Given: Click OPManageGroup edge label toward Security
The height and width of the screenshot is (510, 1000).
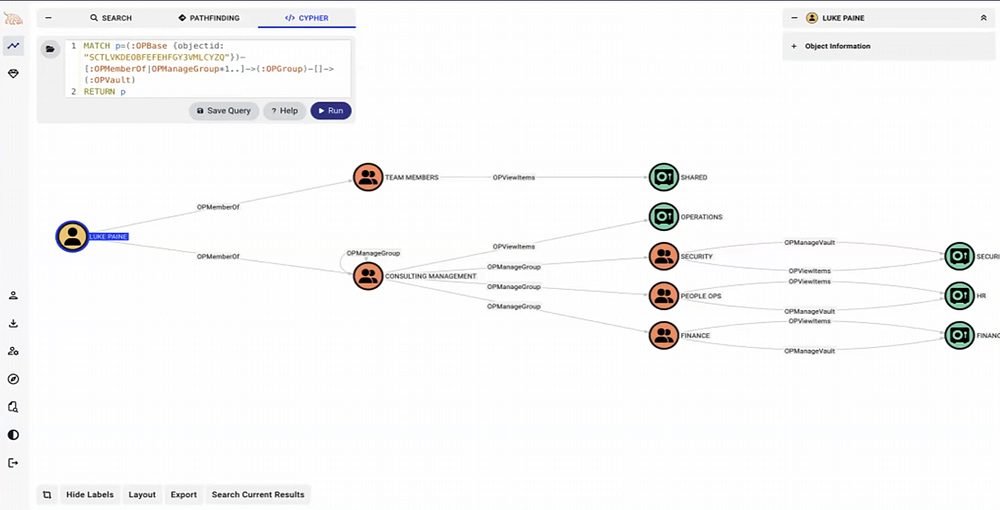Looking at the screenshot, I should pyautogui.click(x=513, y=266).
